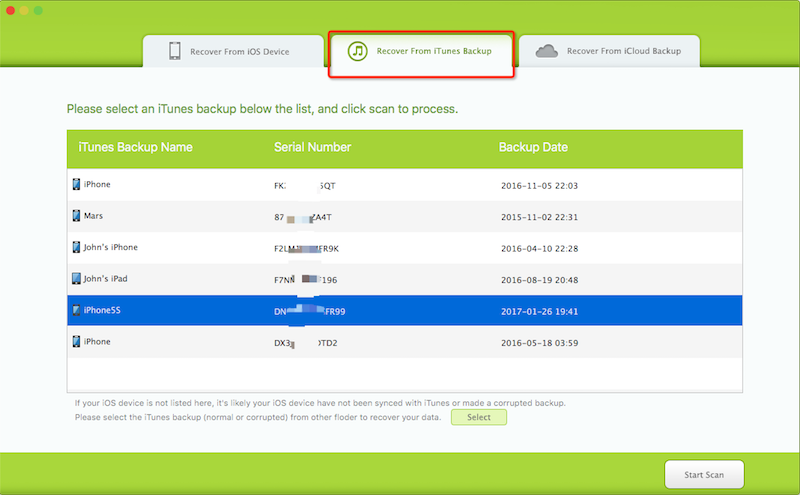The height and width of the screenshot is (495, 800).
Task: Click serial number starting with F7N
Action: pos(305,280)
